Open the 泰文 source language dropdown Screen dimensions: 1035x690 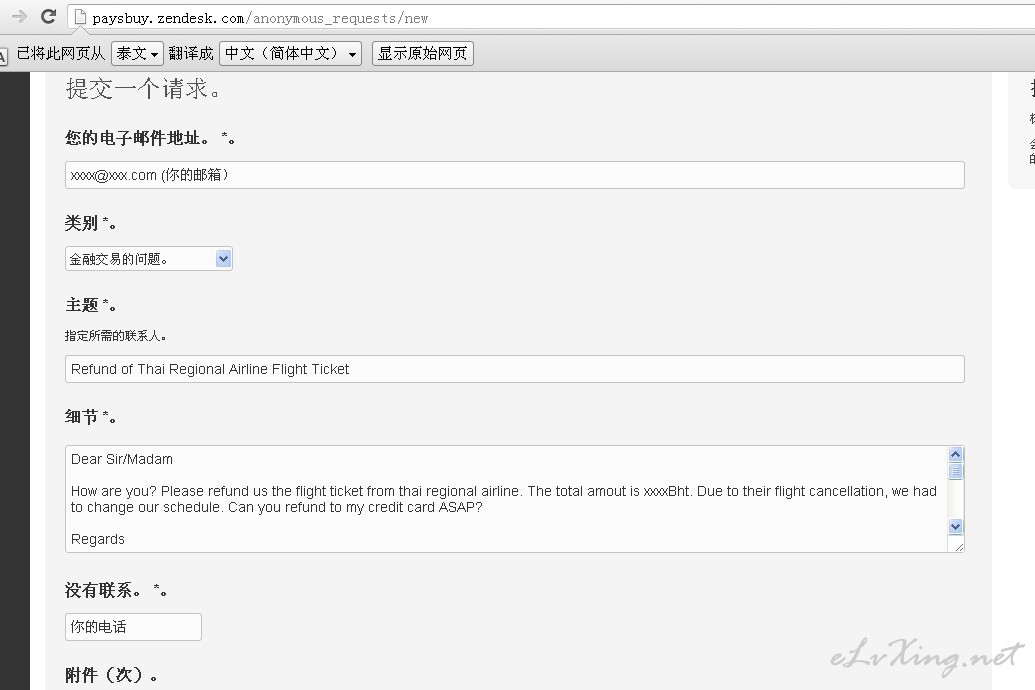(137, 54)
